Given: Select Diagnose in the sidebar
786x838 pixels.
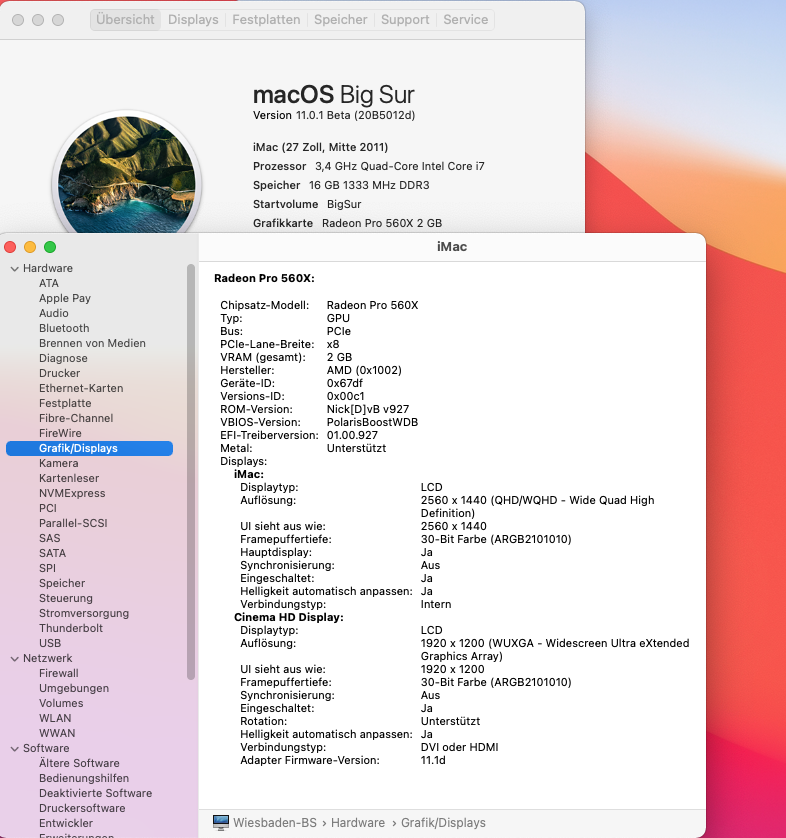Looking at the screenshot, I should [63, 358].
